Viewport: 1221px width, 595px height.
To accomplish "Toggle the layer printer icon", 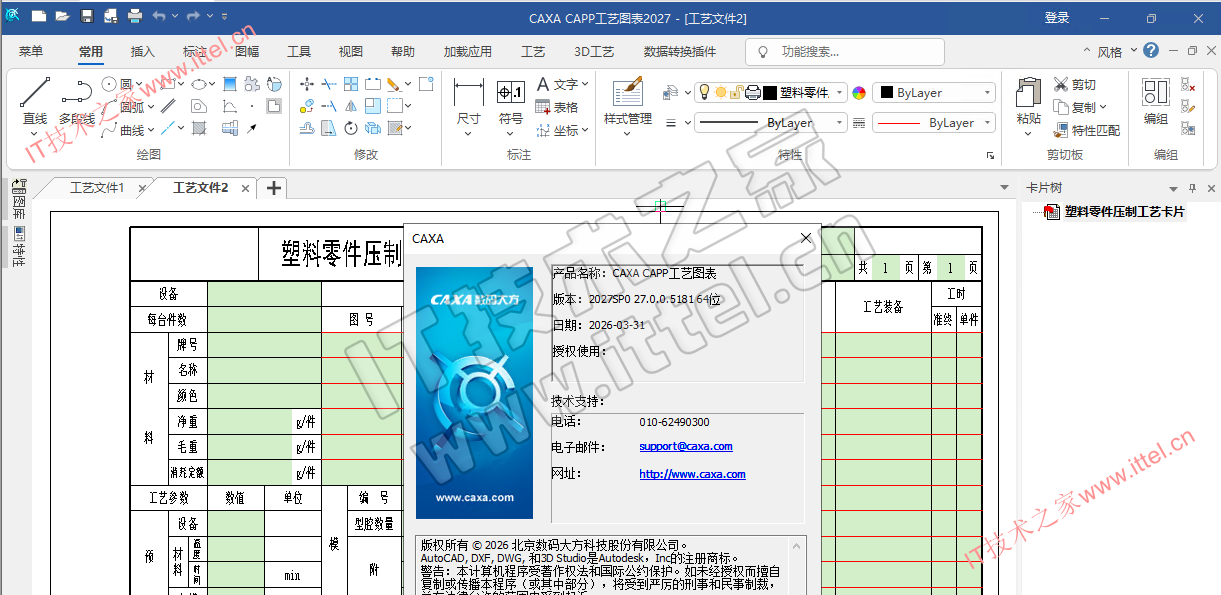I will 753,93.
